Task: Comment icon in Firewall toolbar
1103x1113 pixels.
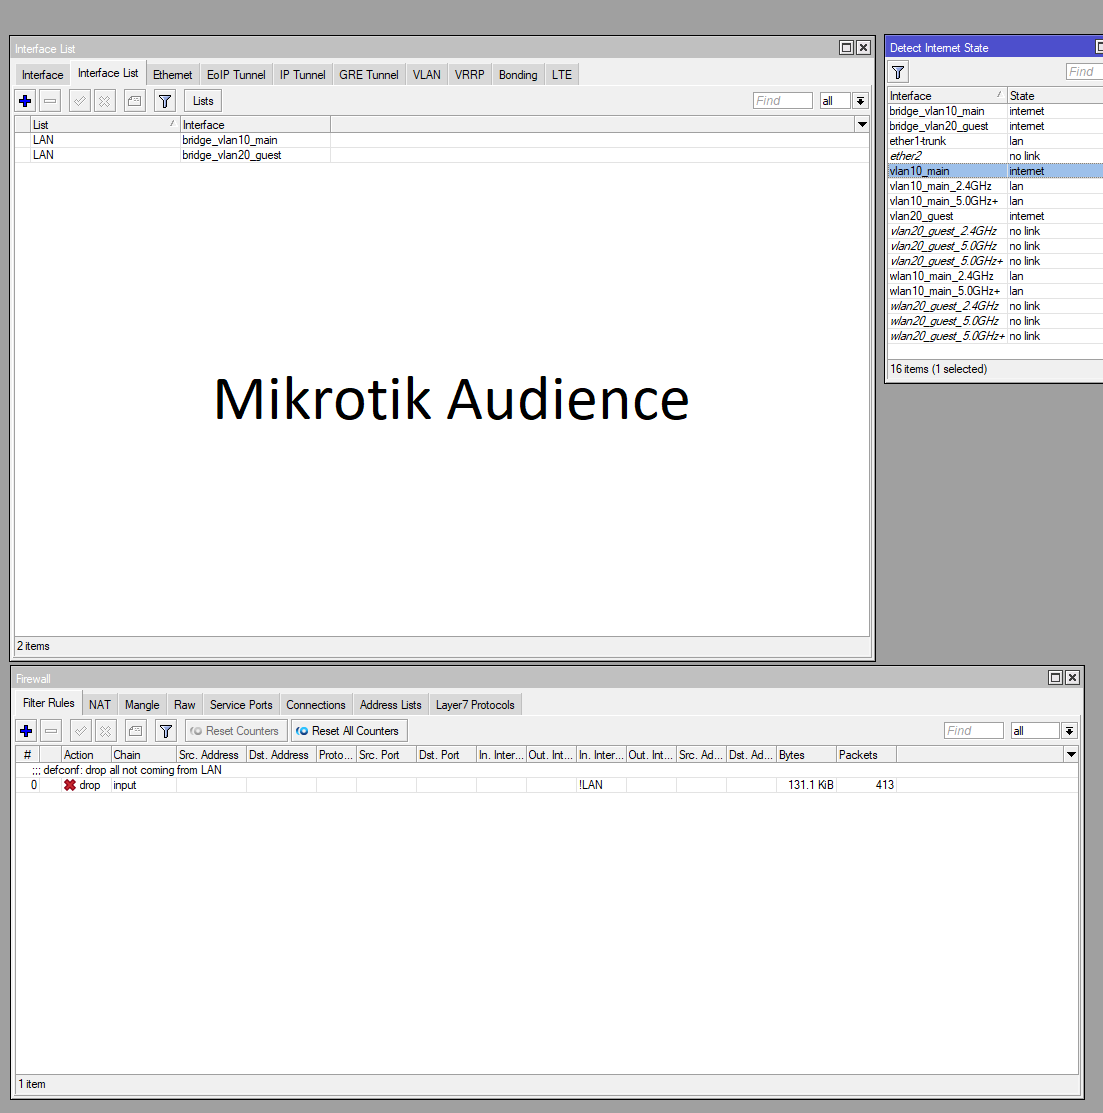Action: pos(136,730)
